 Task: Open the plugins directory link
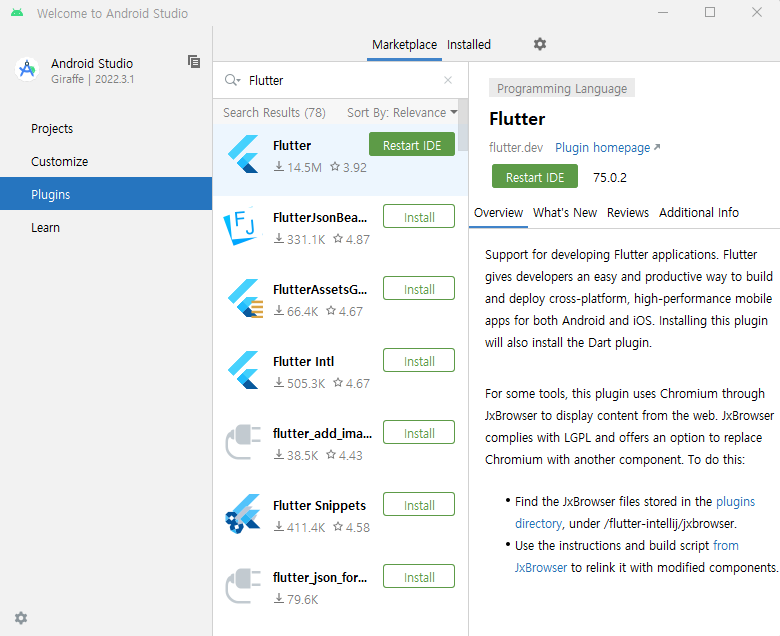tap(734, 502)
